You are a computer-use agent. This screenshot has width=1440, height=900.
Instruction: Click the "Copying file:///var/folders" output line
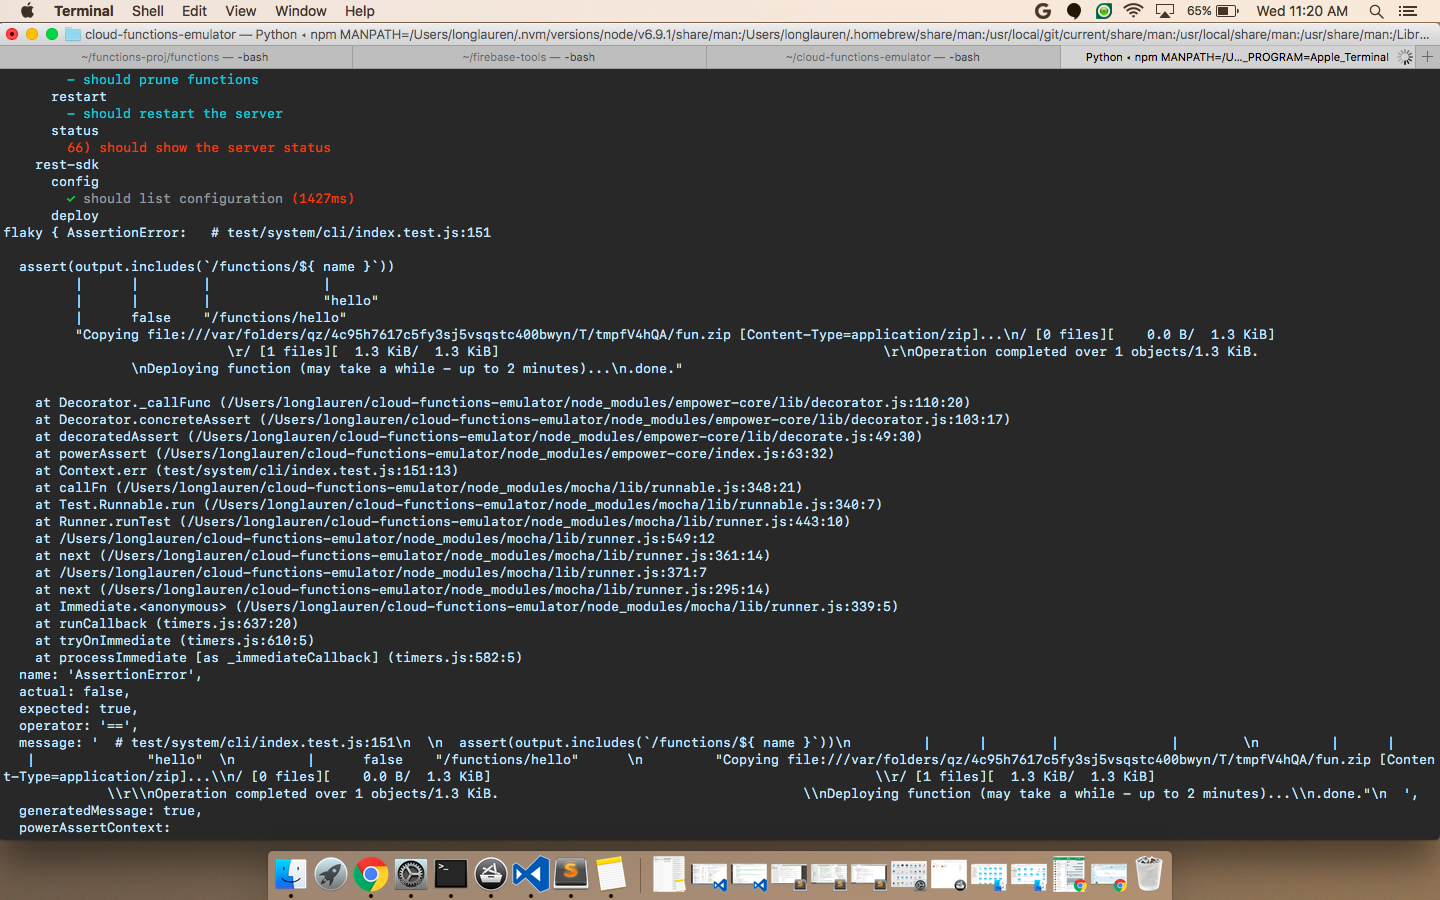click(675, 334)
